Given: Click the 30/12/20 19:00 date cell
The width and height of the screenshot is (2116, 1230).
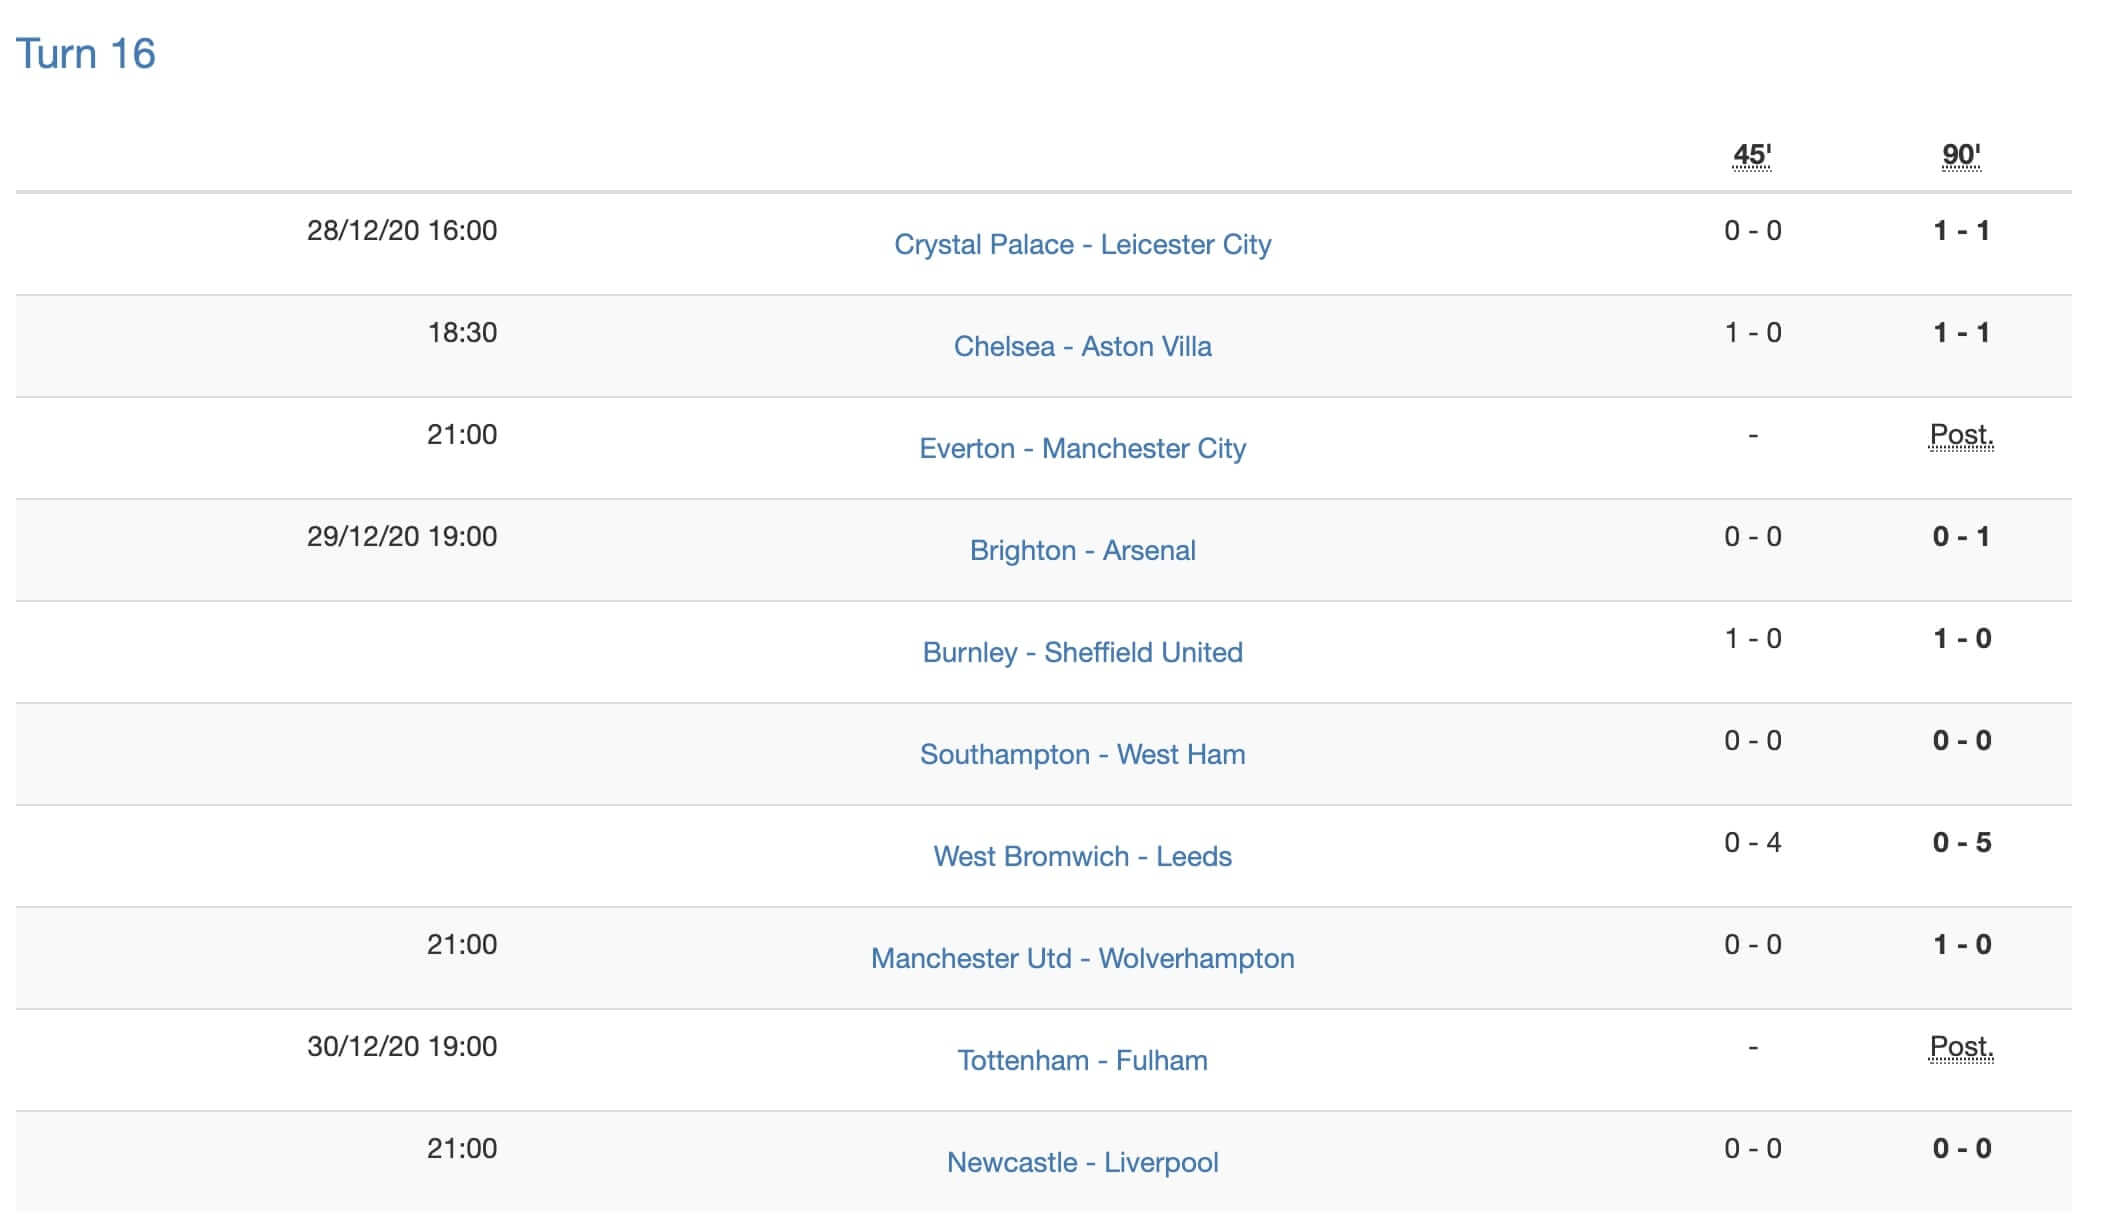Looking at the screenshot, I should (402, 1046).
